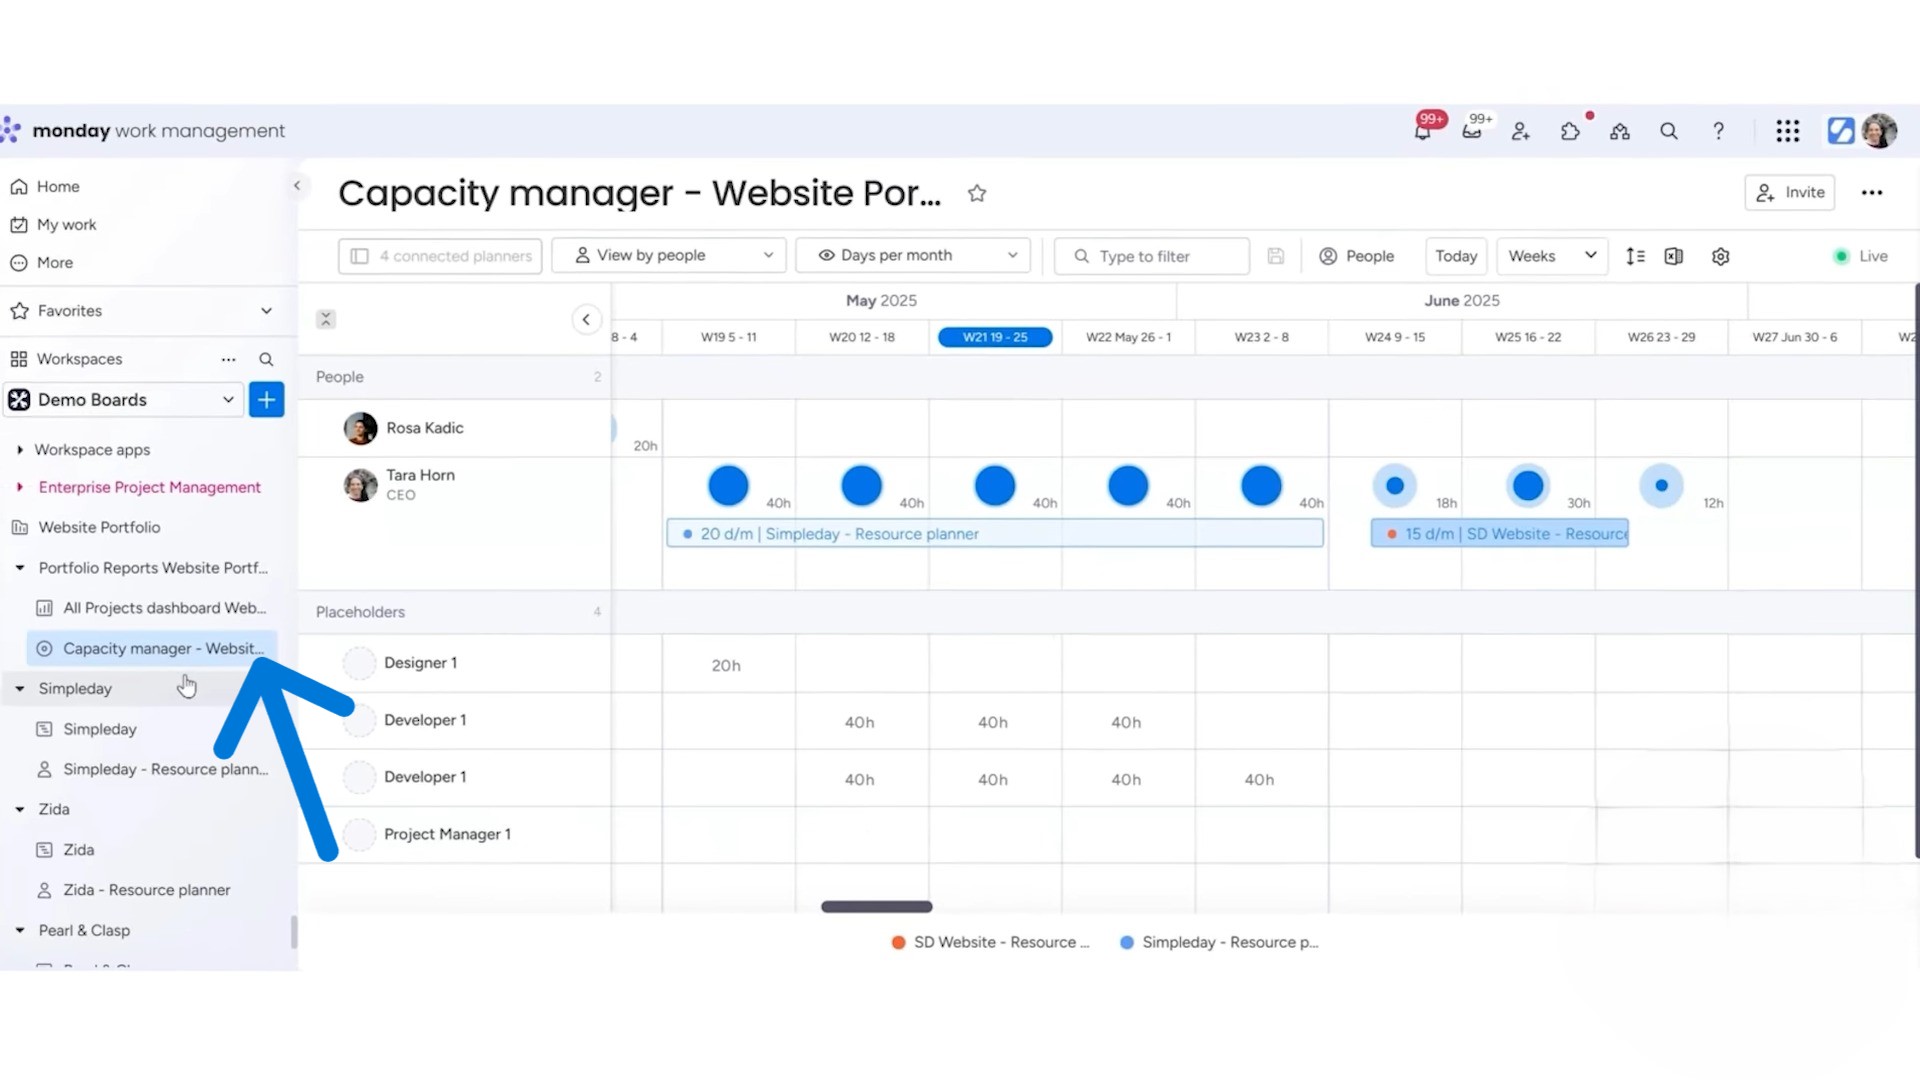Viewport: 1920px width, 1080px height.
Task: Collapse the Simpleday folder
Action: click(x=20, y=689)
